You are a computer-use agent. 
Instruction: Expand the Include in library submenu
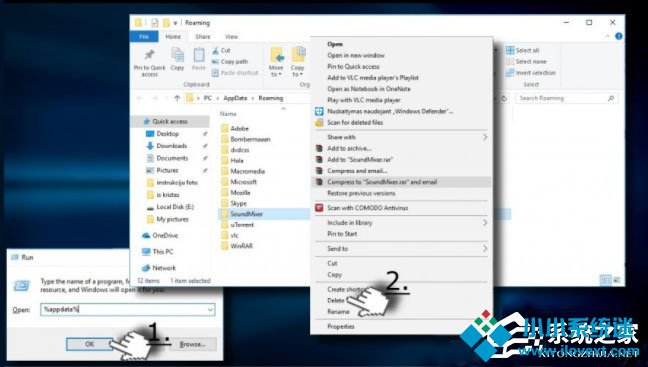401,223
